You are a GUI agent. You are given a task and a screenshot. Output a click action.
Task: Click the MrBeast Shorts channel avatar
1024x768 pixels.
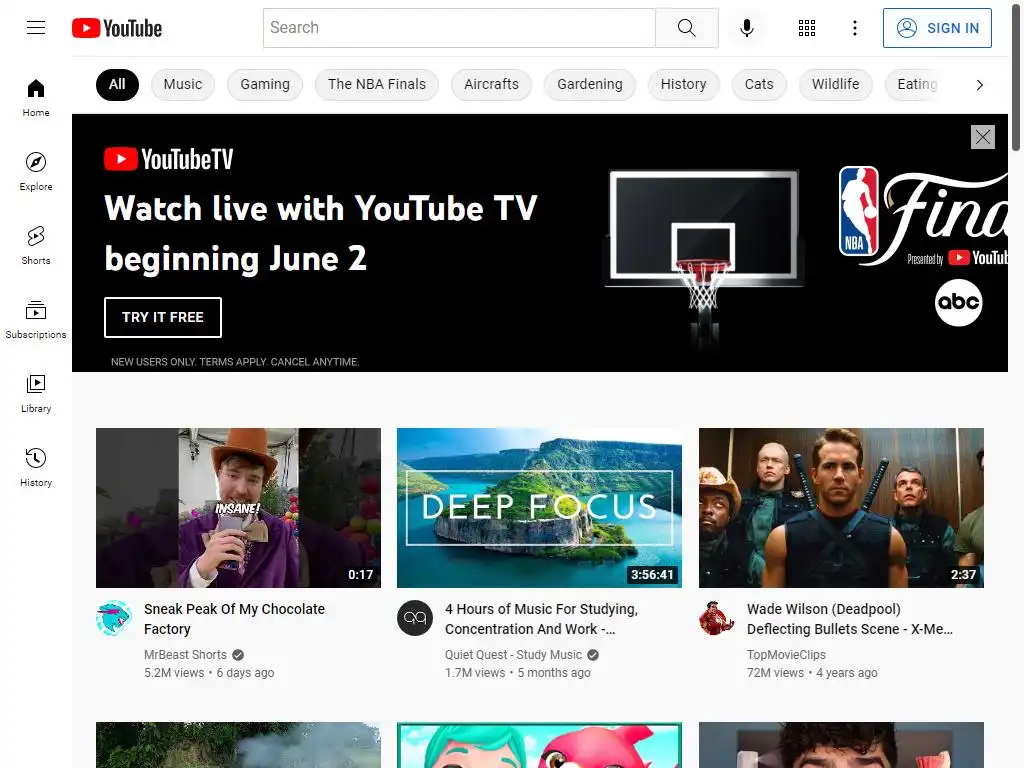coord(114,618)
